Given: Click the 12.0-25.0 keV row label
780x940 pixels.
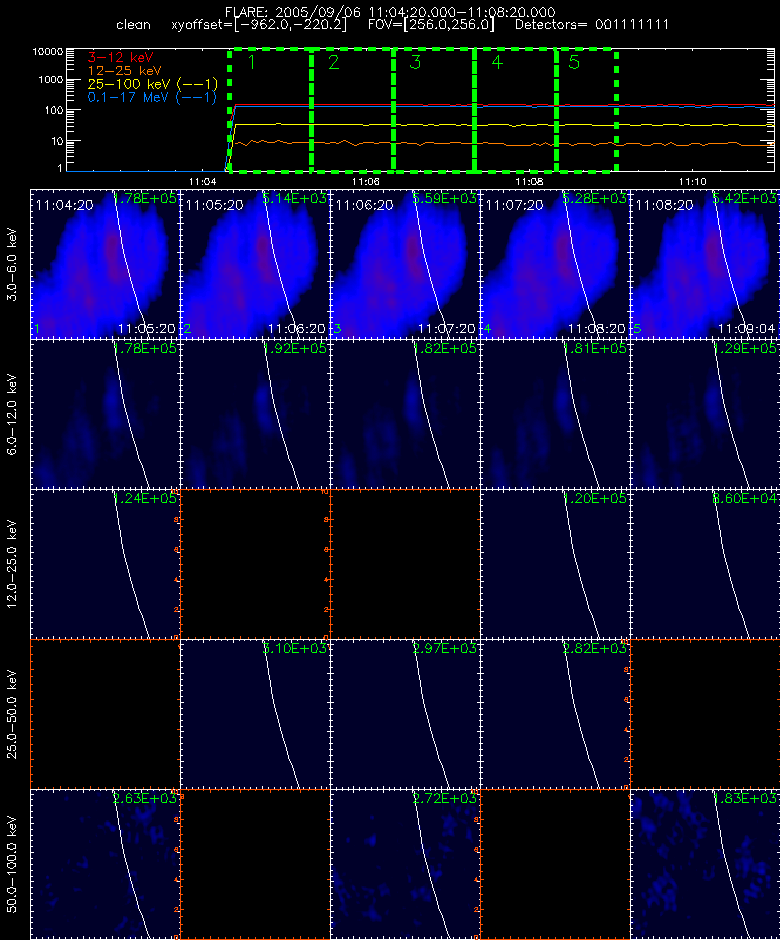Looking at the screenshot, I should tap(11, 564).
